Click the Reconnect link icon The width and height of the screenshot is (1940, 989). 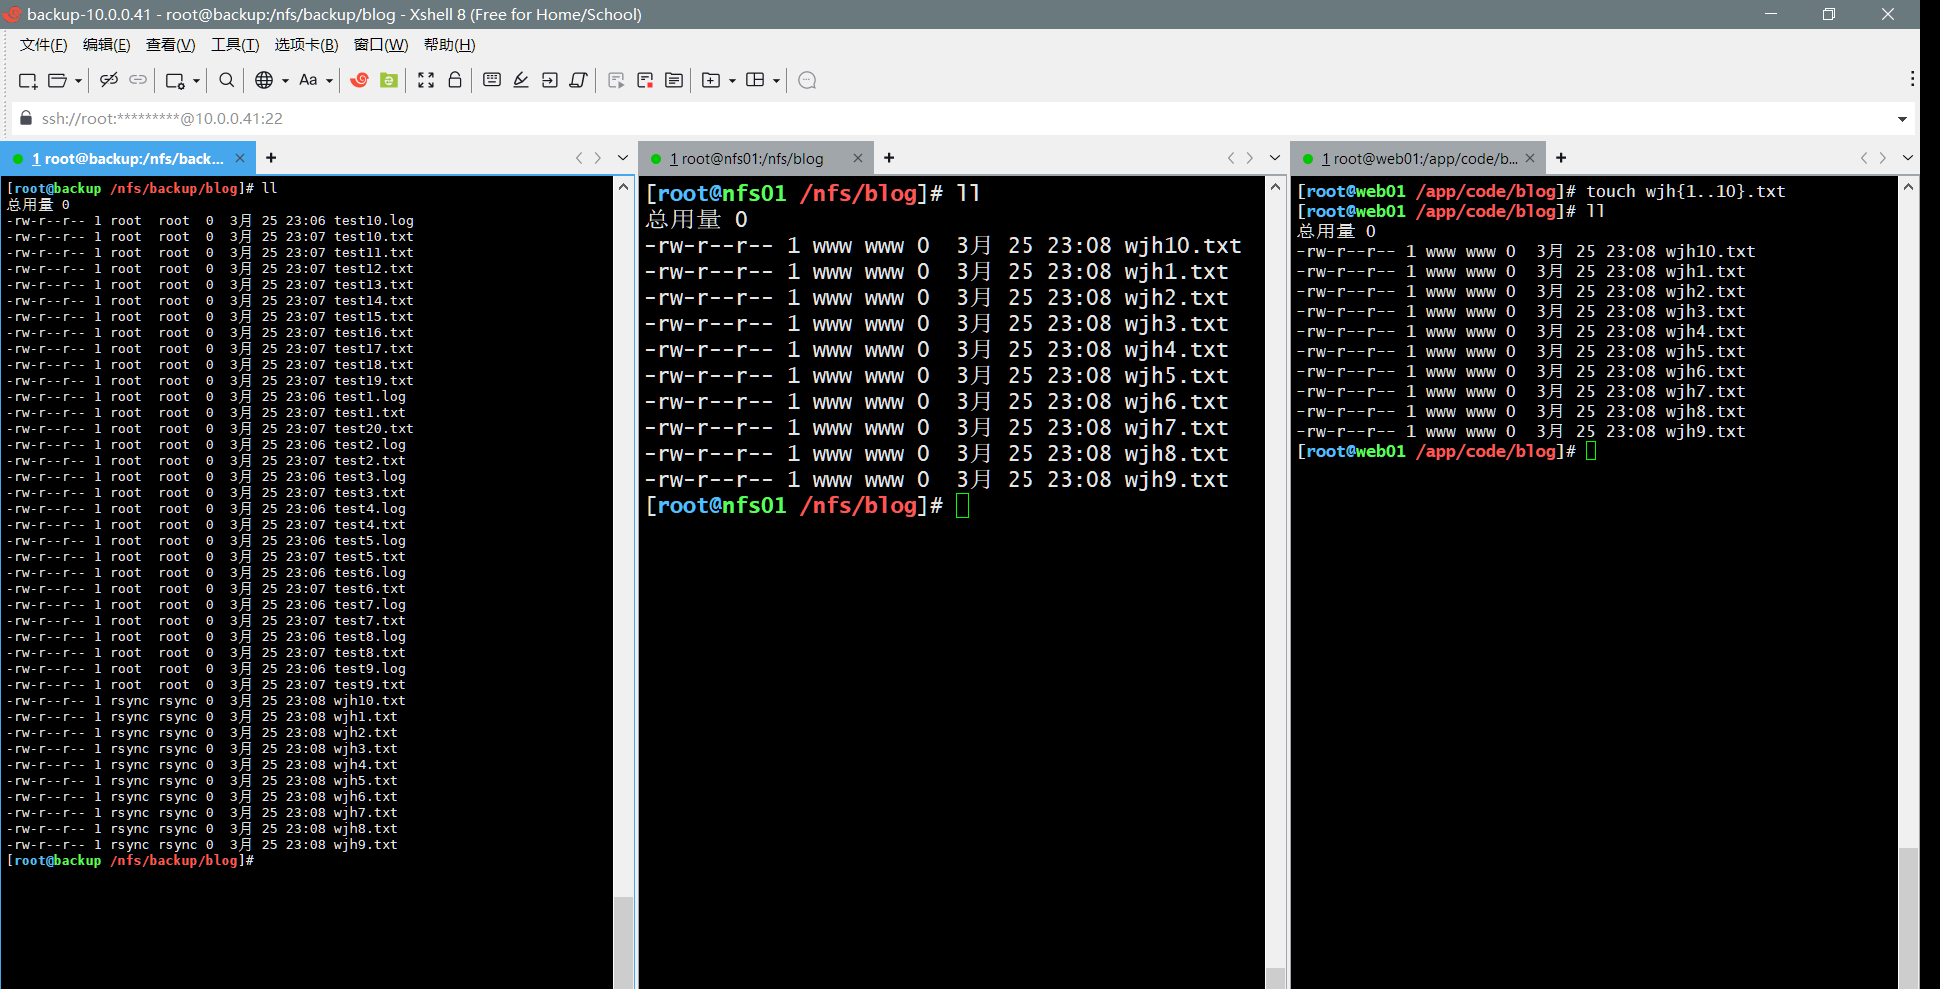(138, 80)
